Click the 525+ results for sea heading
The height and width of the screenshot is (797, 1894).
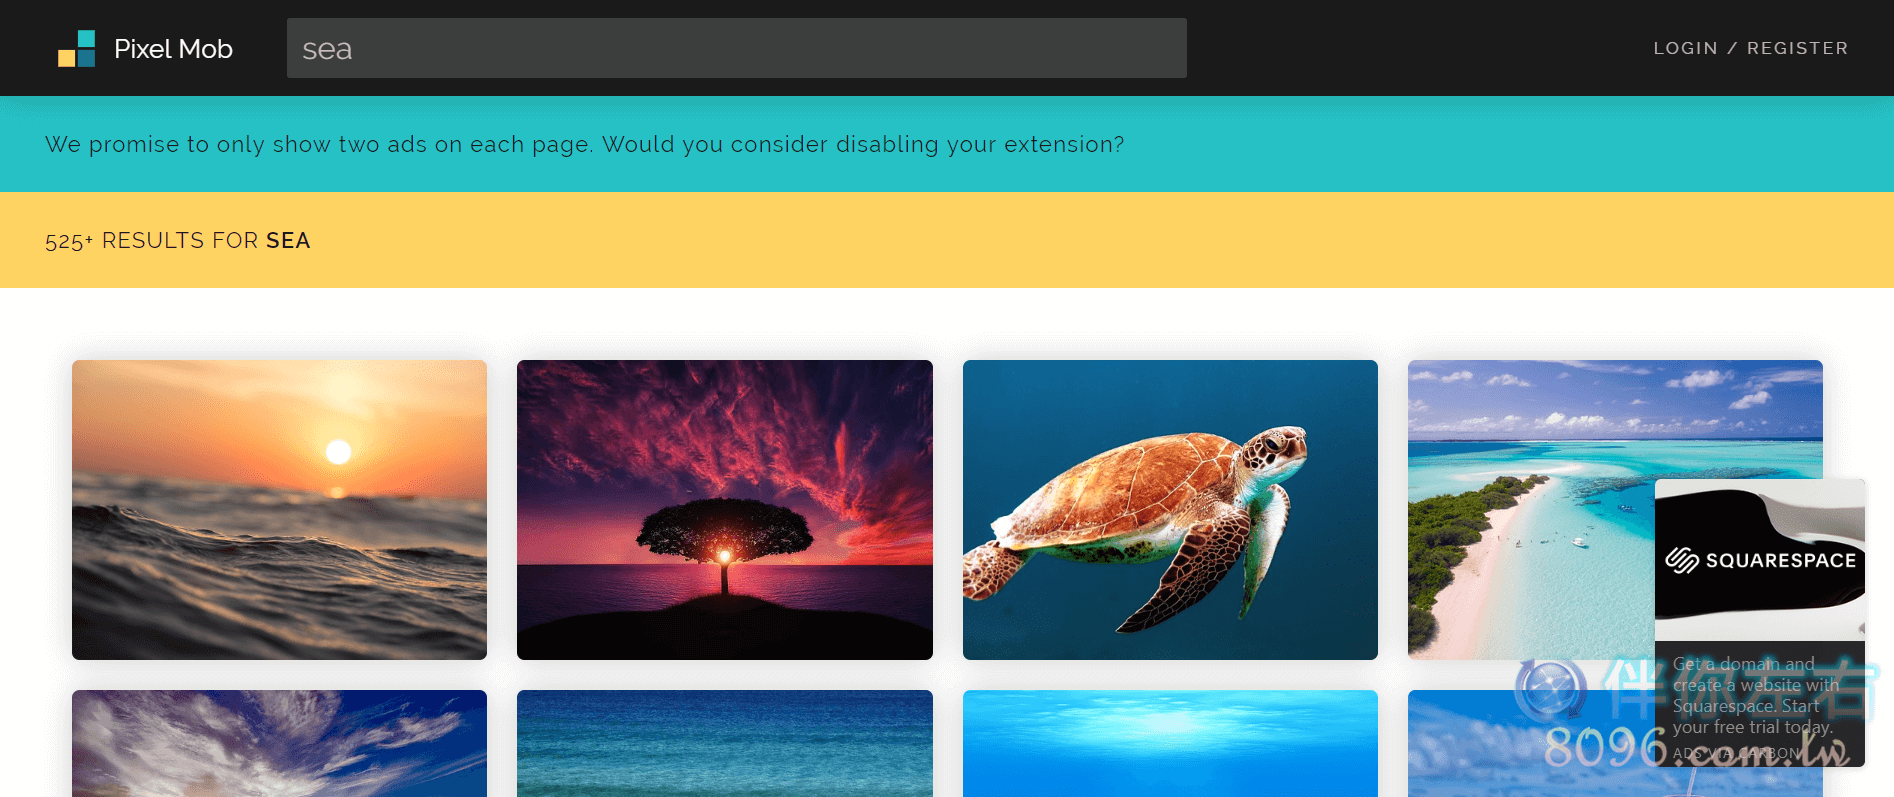point(178,240)
